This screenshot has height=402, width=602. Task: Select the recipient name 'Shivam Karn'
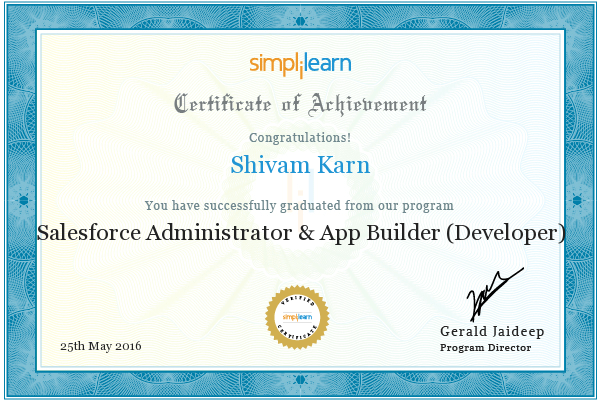pos(300,165)
